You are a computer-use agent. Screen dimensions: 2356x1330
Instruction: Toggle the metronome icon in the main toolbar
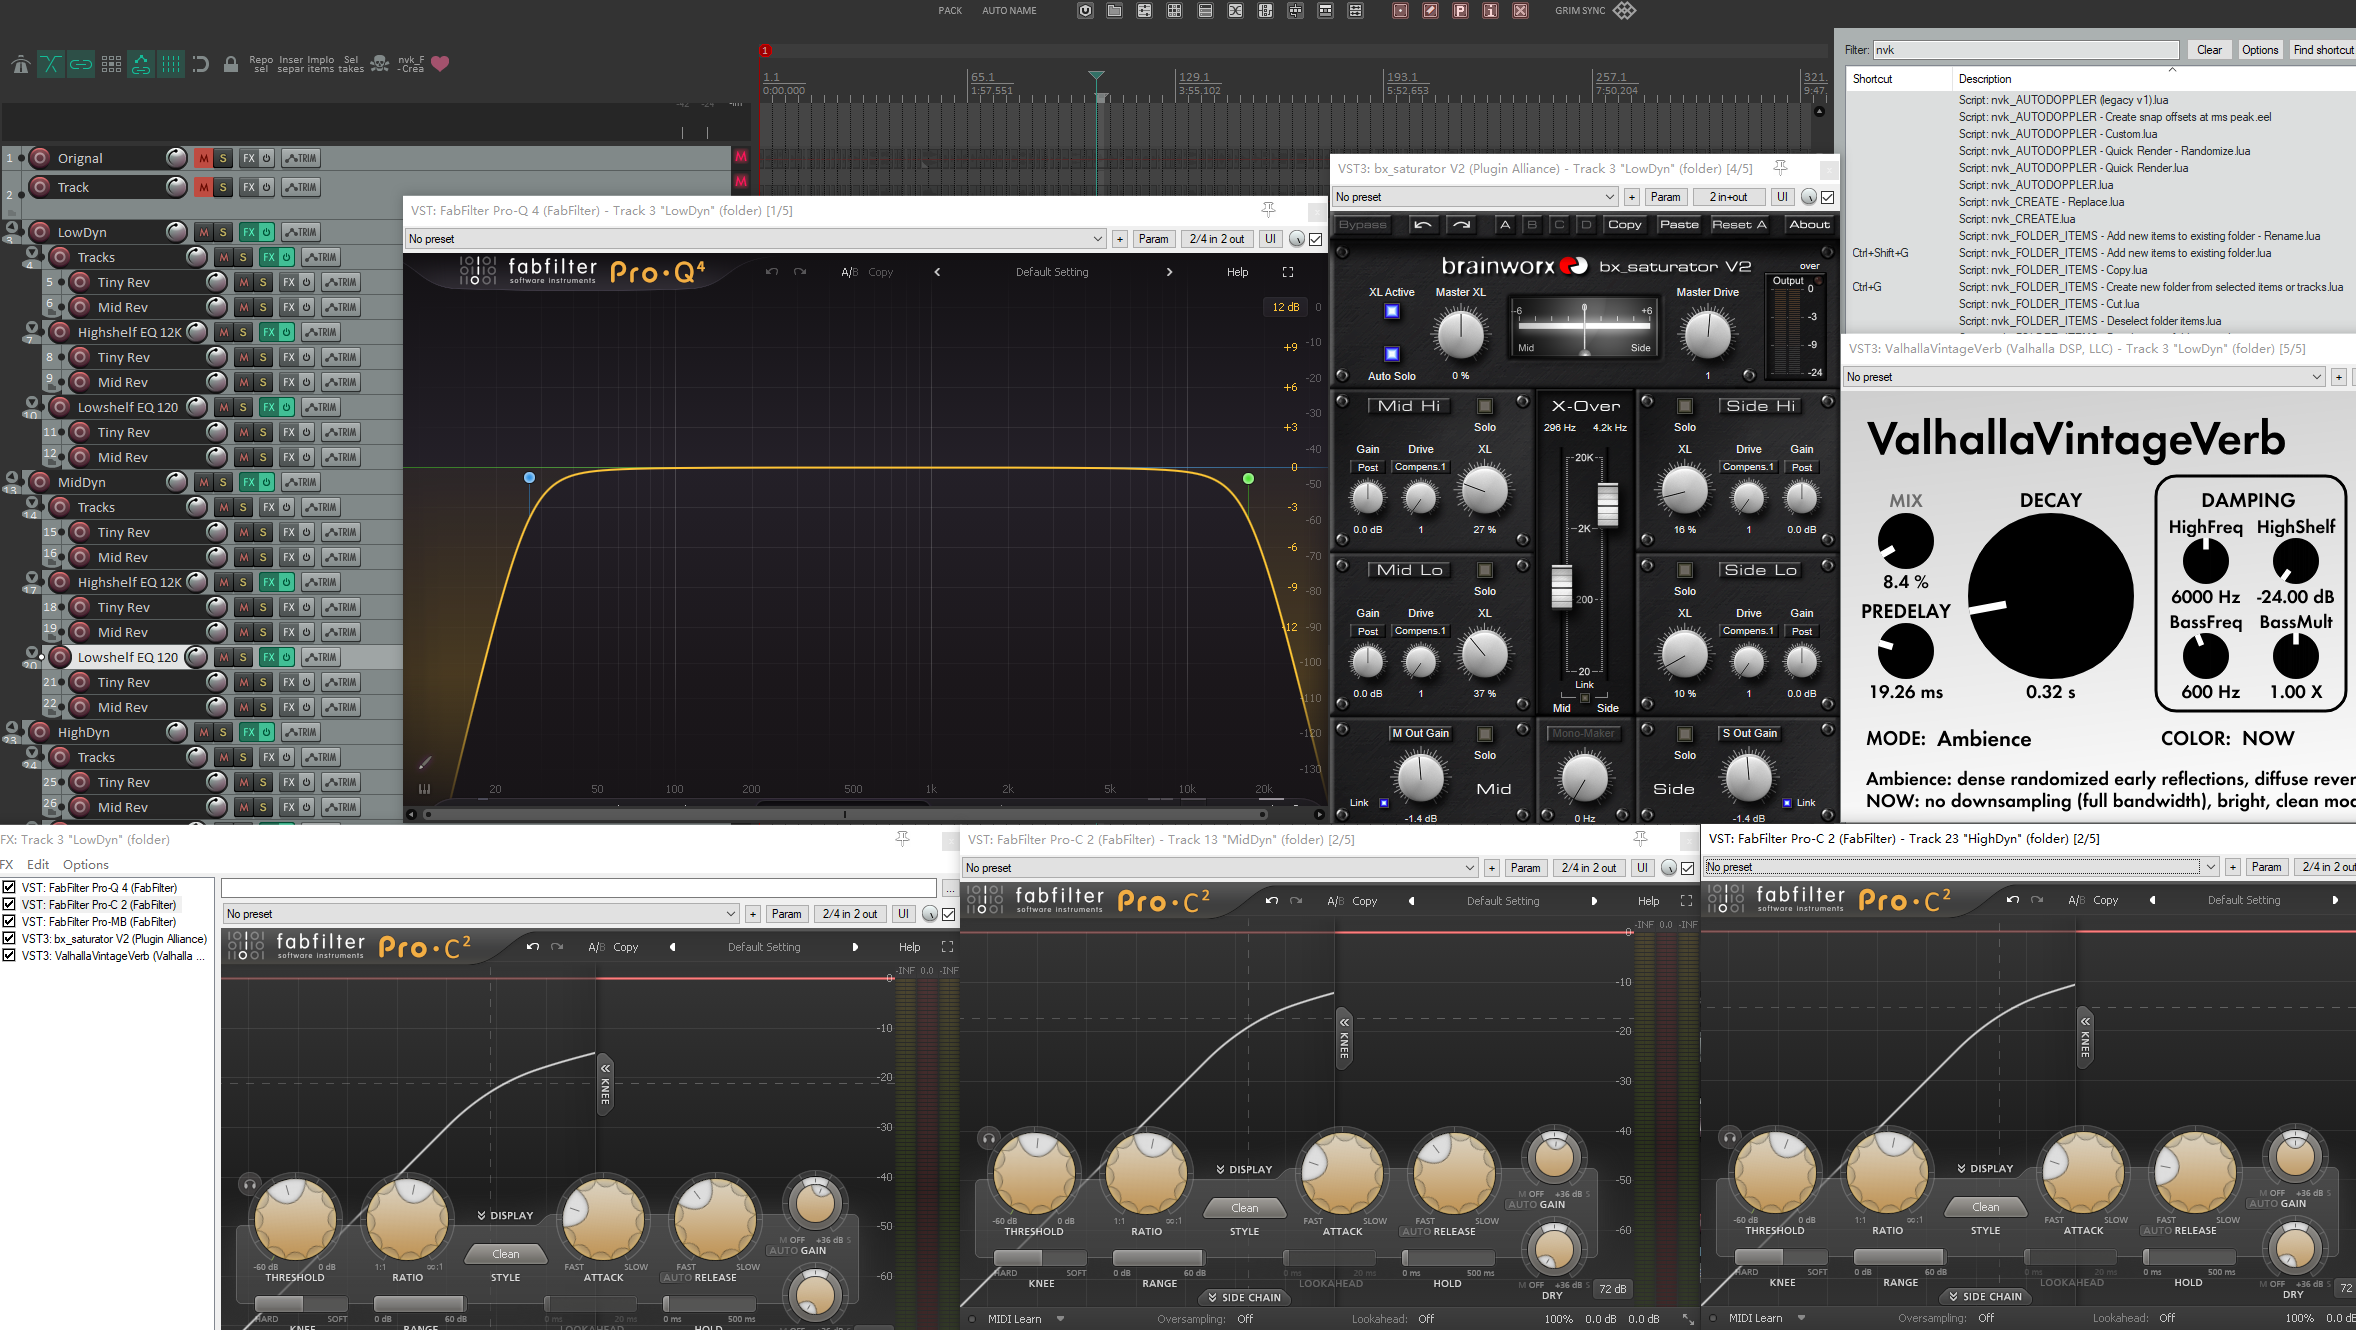tap(20, 64)
